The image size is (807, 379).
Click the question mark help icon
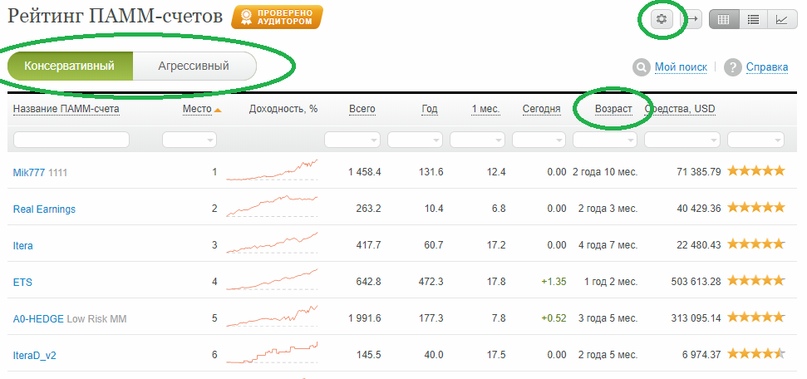(732, 67)
